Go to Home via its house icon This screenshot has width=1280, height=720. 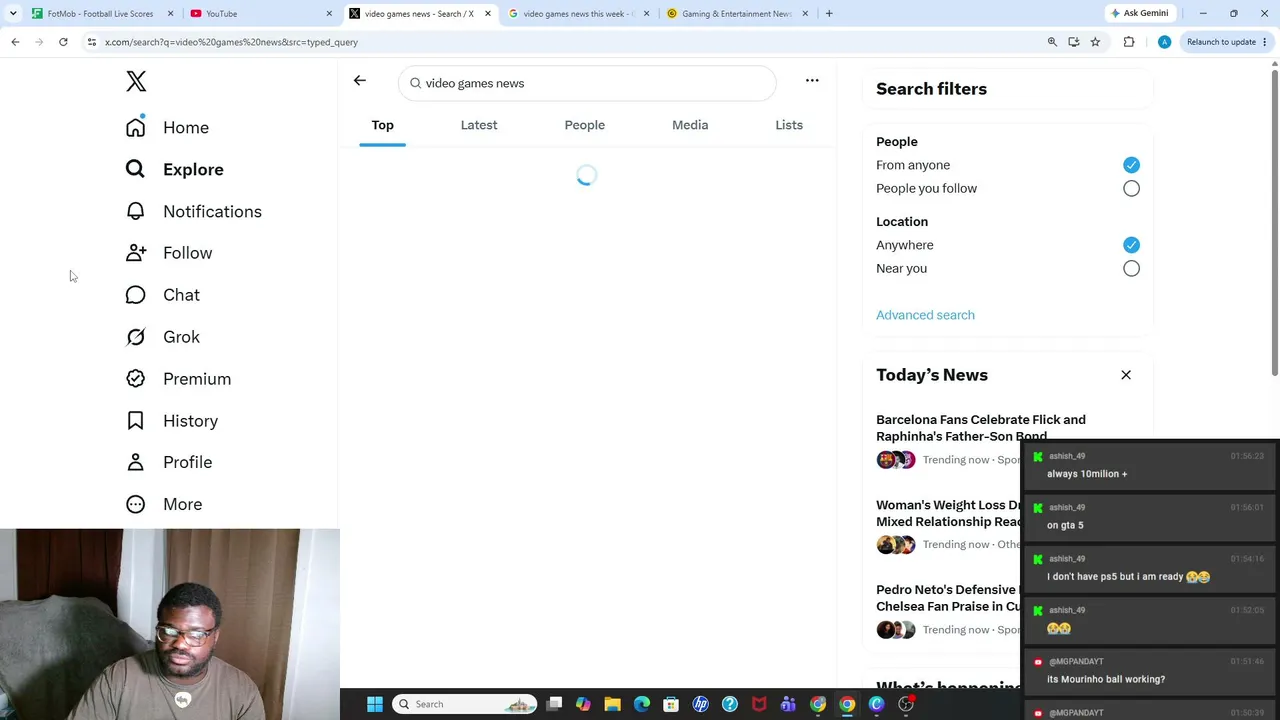coord(135,127)
